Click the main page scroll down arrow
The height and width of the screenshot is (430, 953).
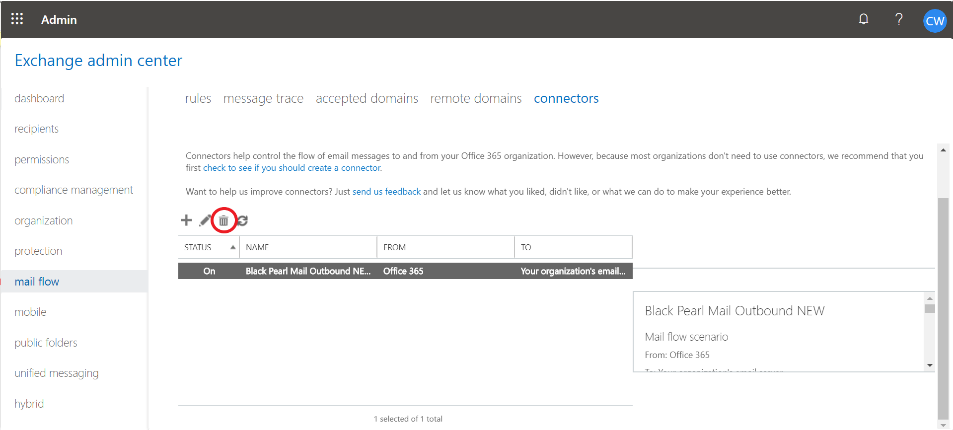(943, 425)
